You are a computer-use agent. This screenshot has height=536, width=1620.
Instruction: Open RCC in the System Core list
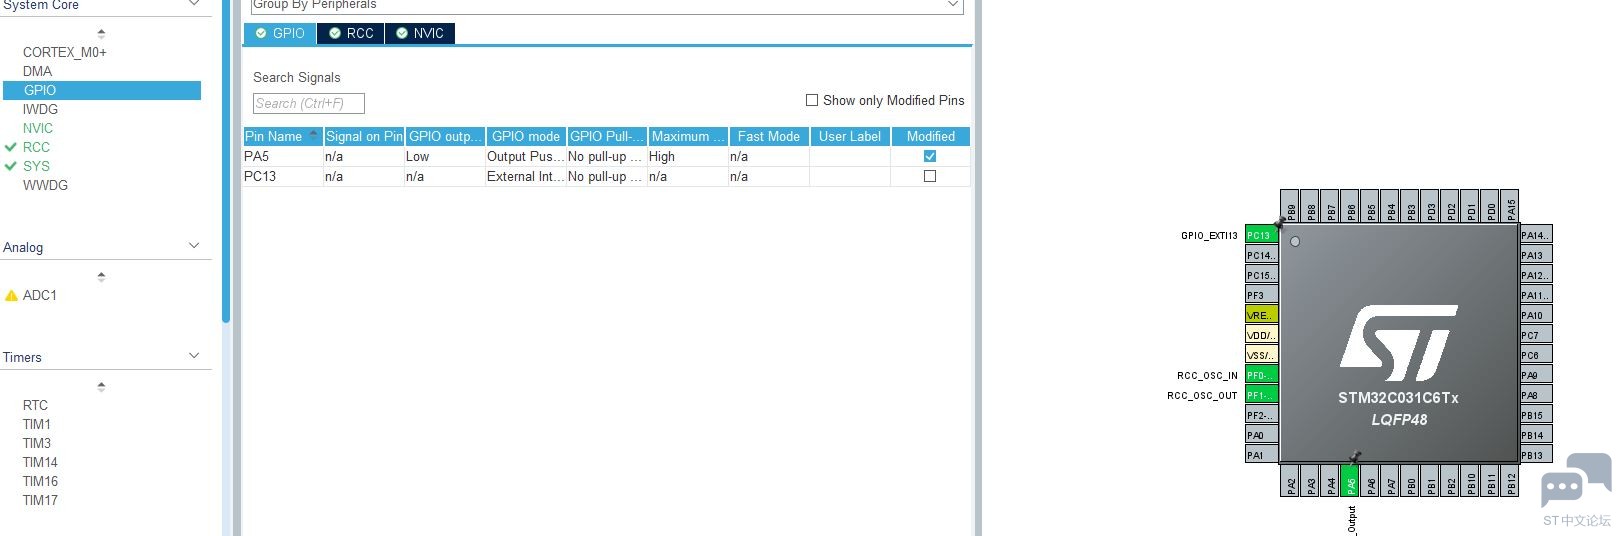pyautogui.click(x=36, y=147)
